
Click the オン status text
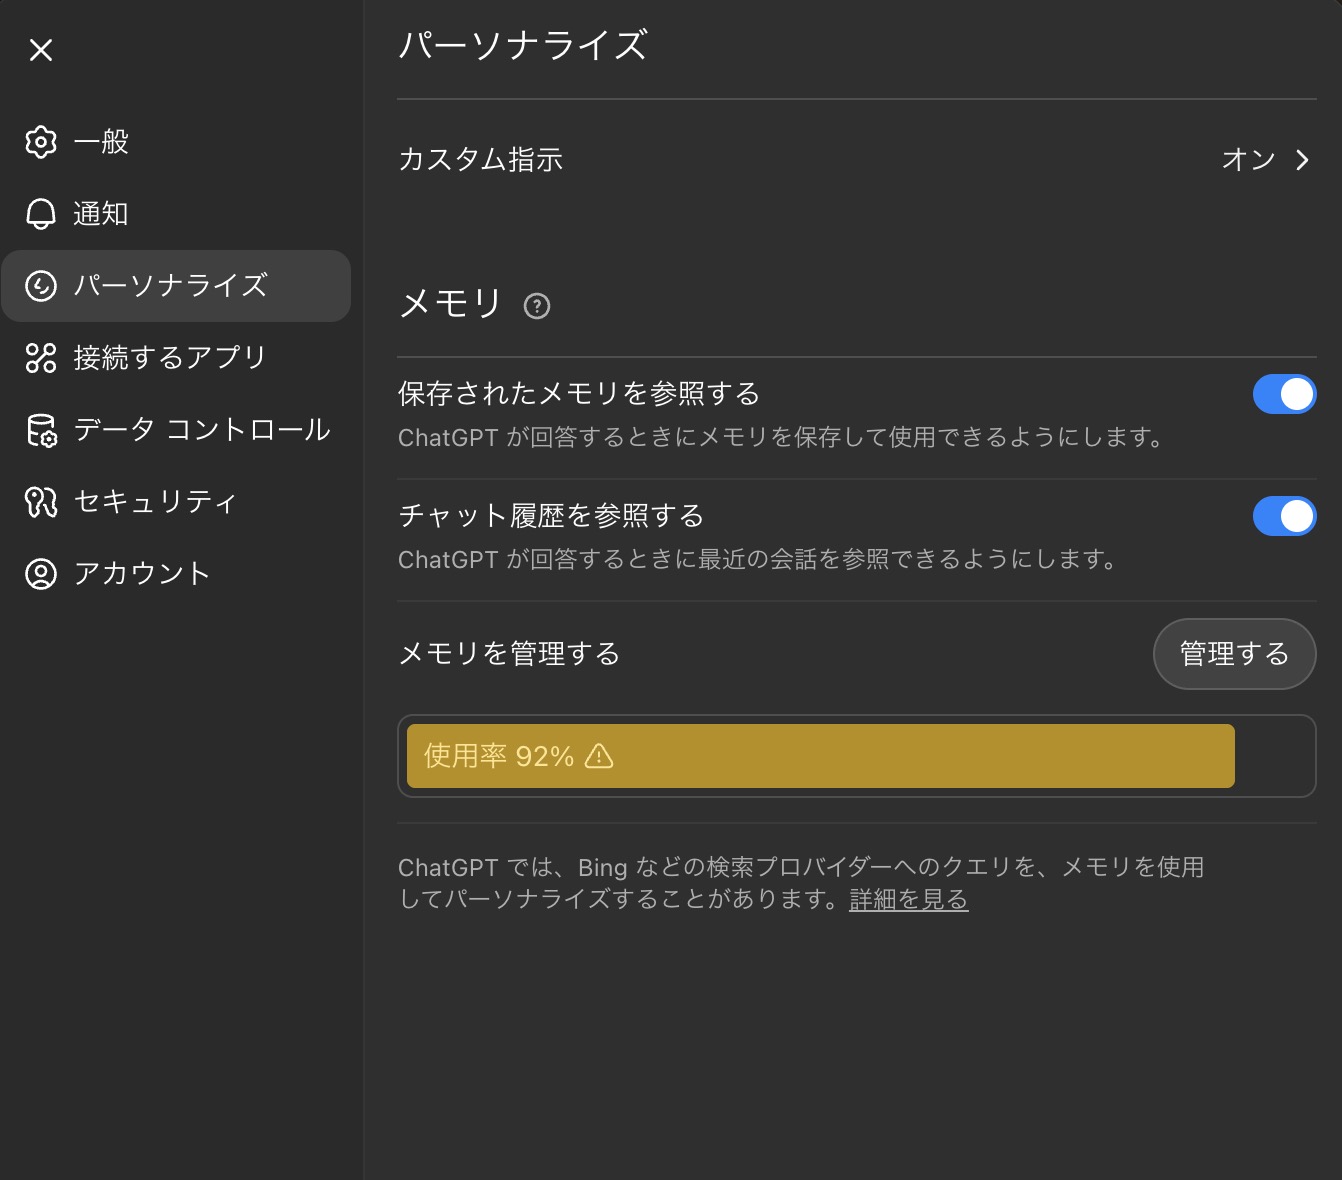1249,160
